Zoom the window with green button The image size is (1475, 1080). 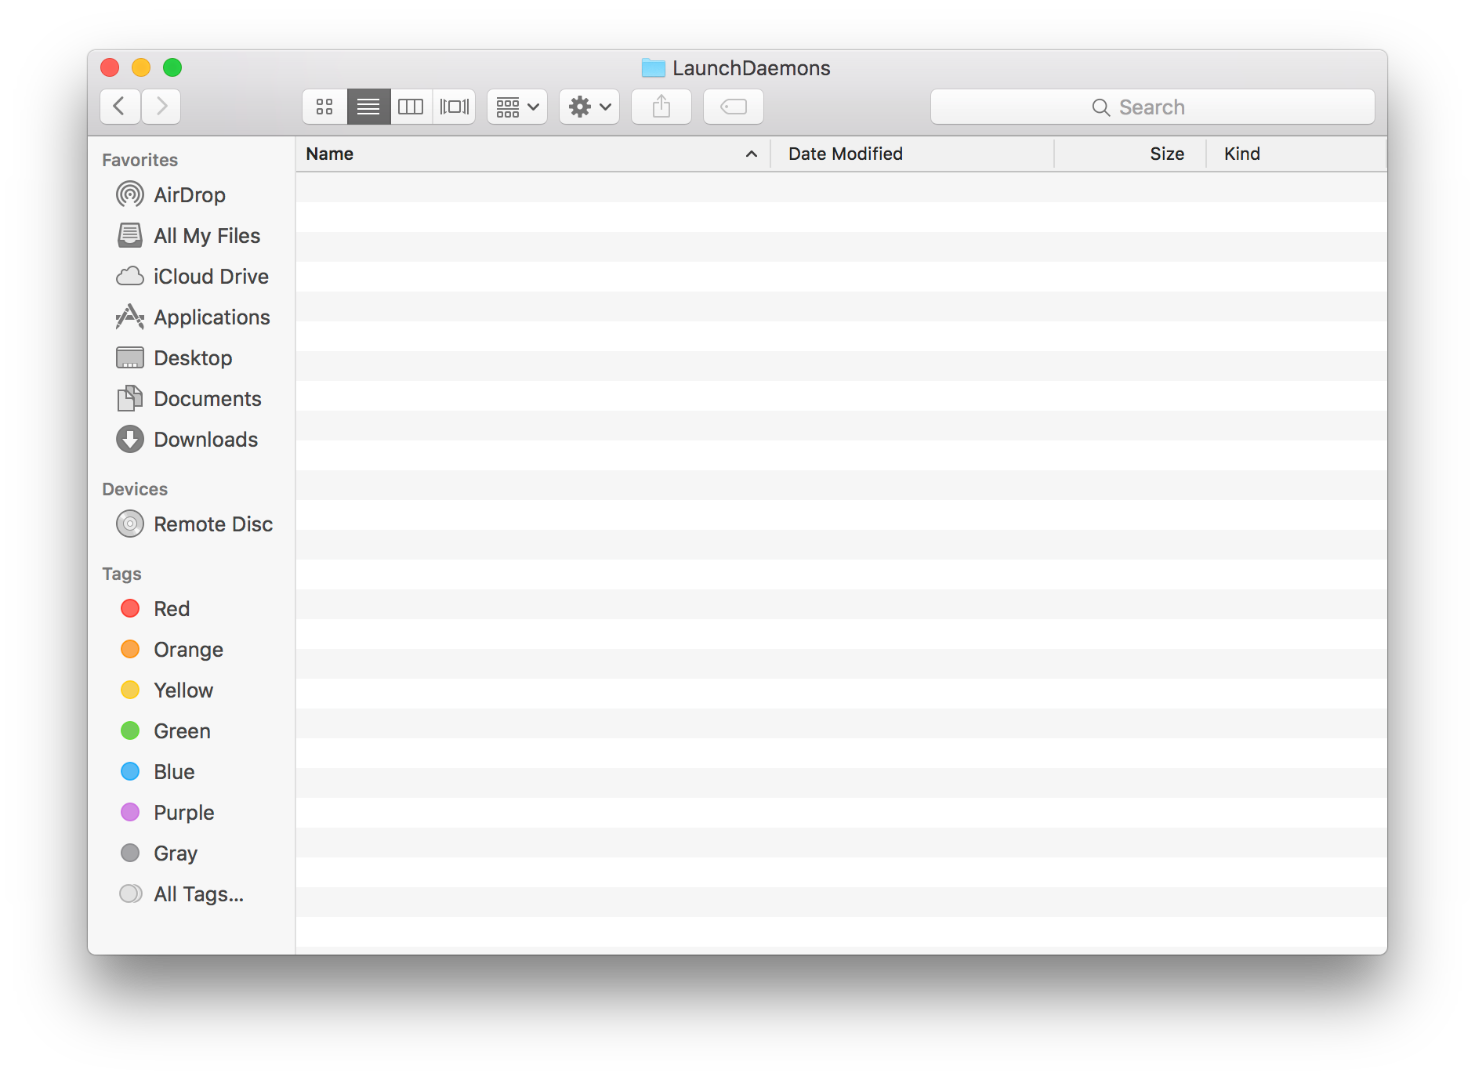[172, 67]
